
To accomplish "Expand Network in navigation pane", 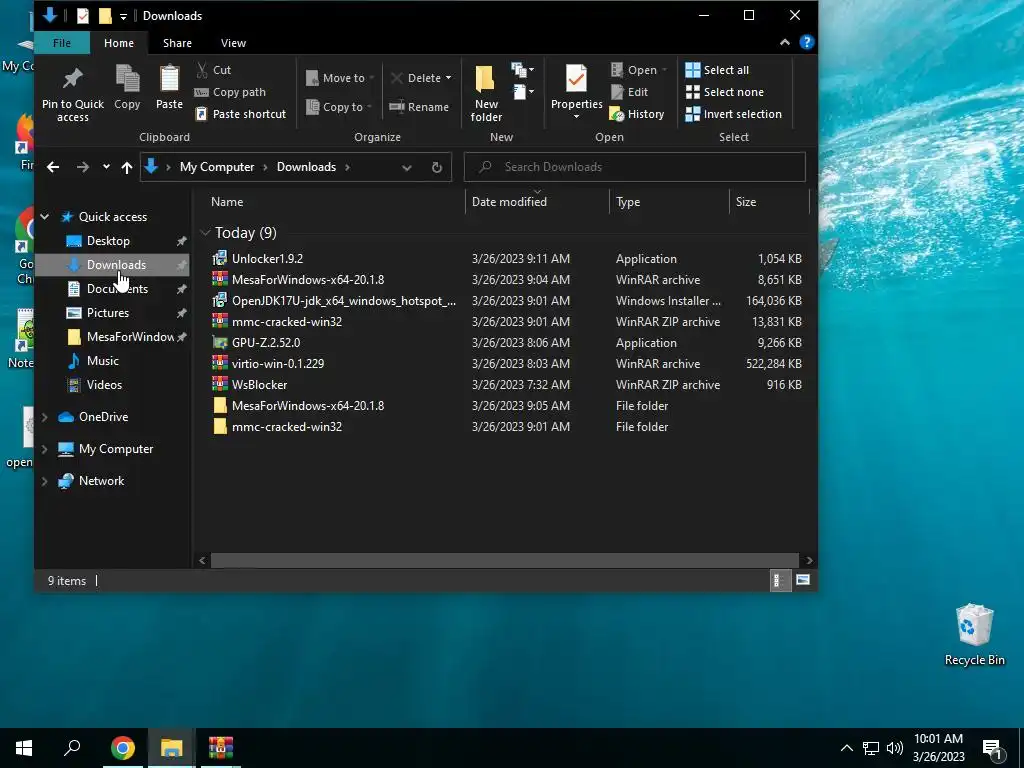I will point(44,481).
